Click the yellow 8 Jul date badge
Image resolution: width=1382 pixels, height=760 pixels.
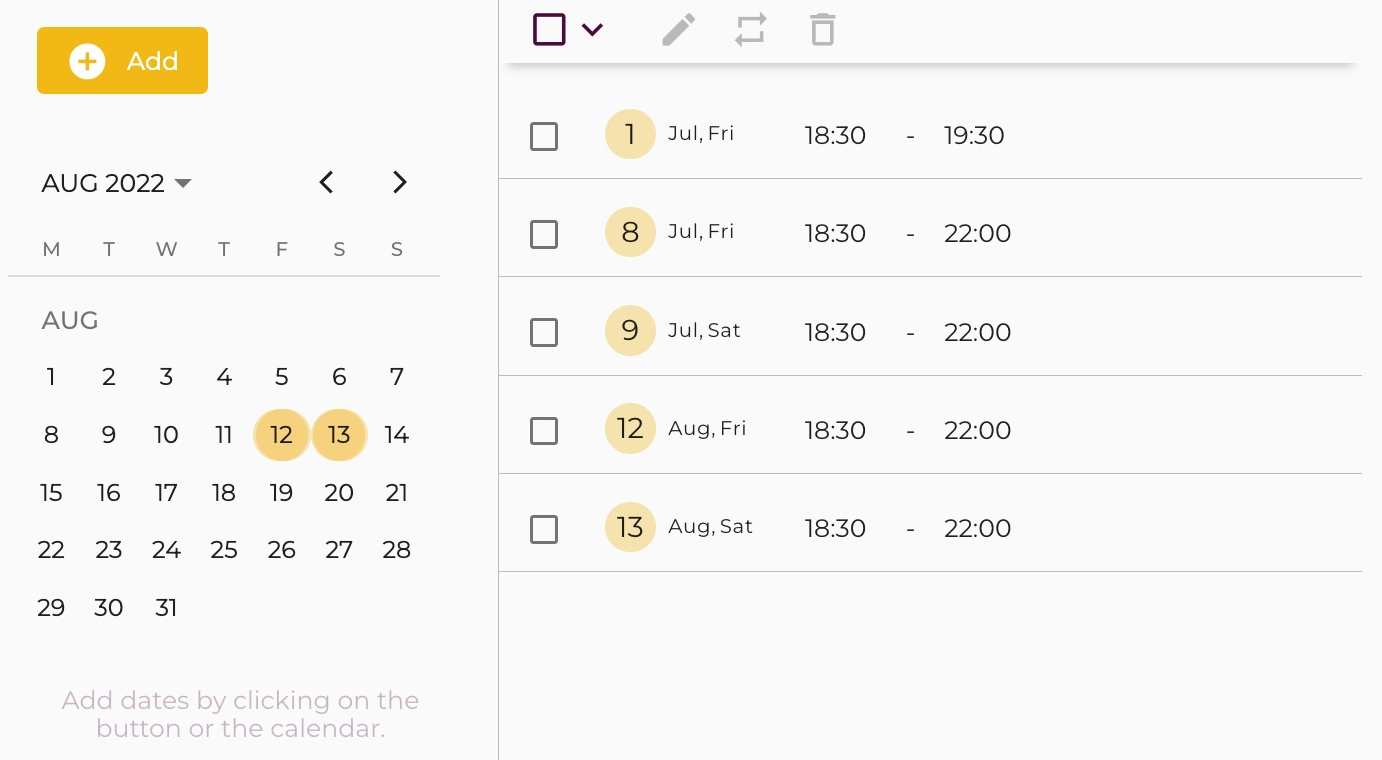(x=630, y=232)
